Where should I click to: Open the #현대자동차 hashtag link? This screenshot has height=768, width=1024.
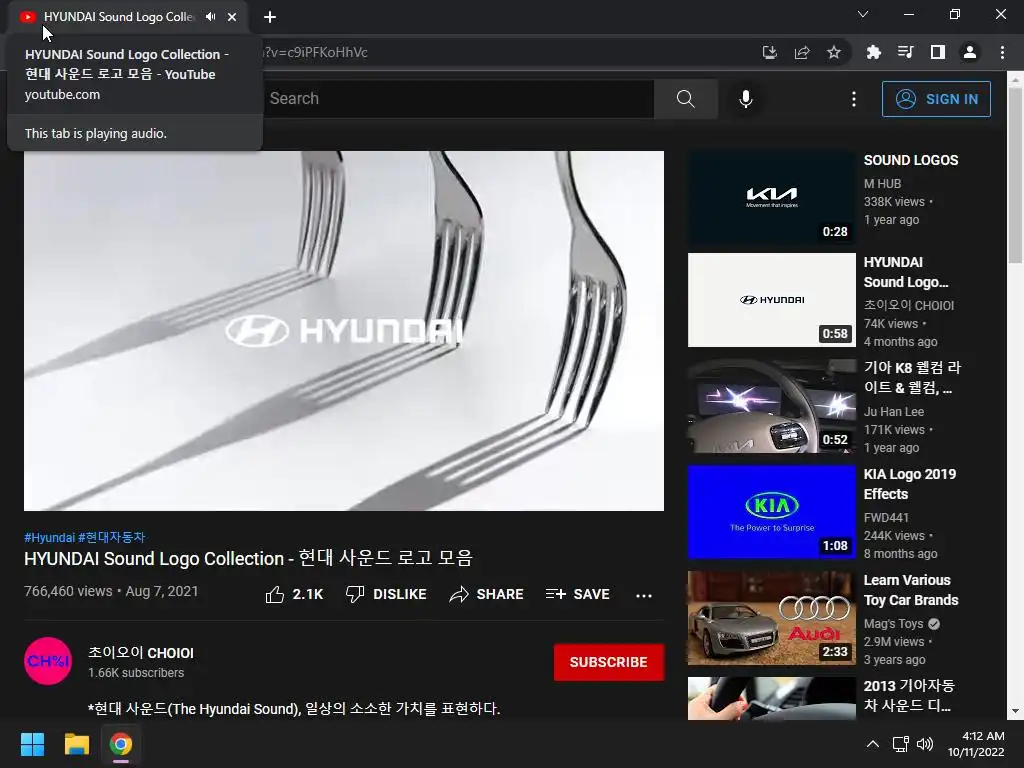(x=112, y=537)
